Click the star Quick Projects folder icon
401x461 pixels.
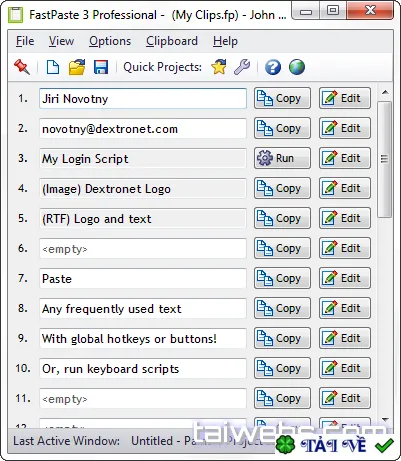(219, 67)
